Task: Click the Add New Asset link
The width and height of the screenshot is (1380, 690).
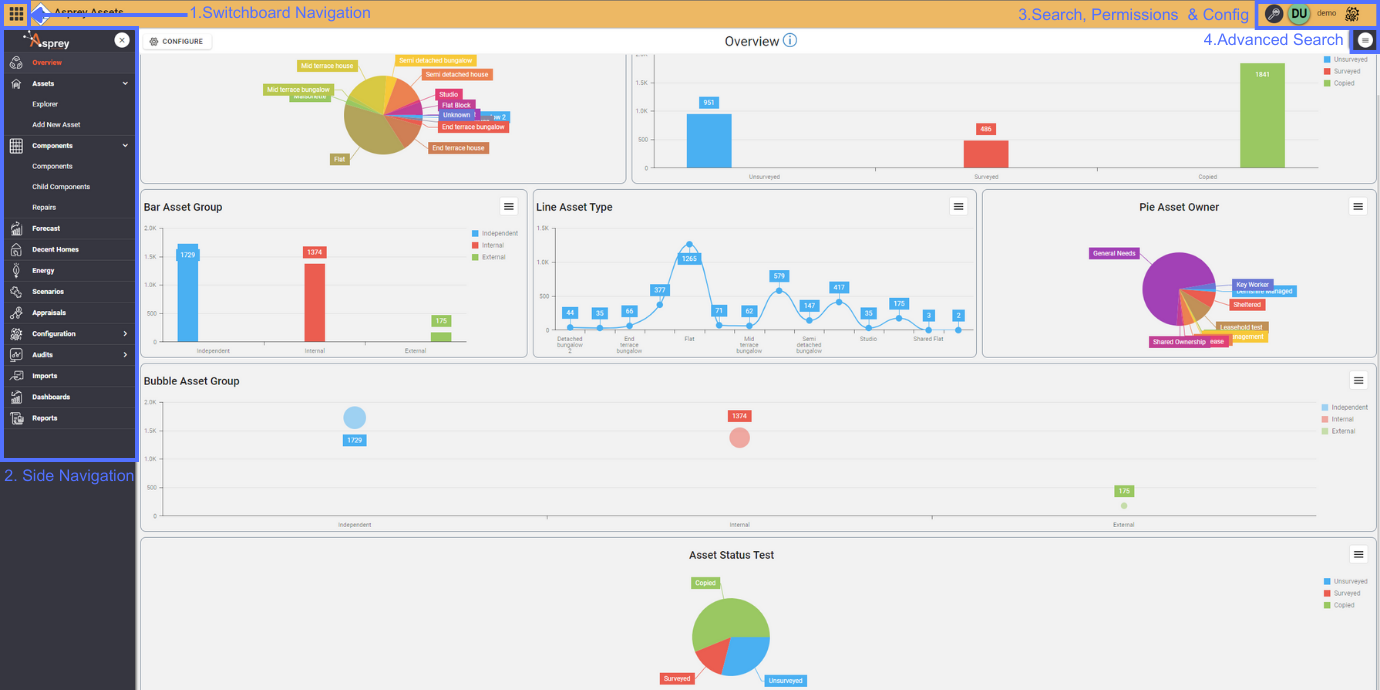Action: (x=56, y=125)
